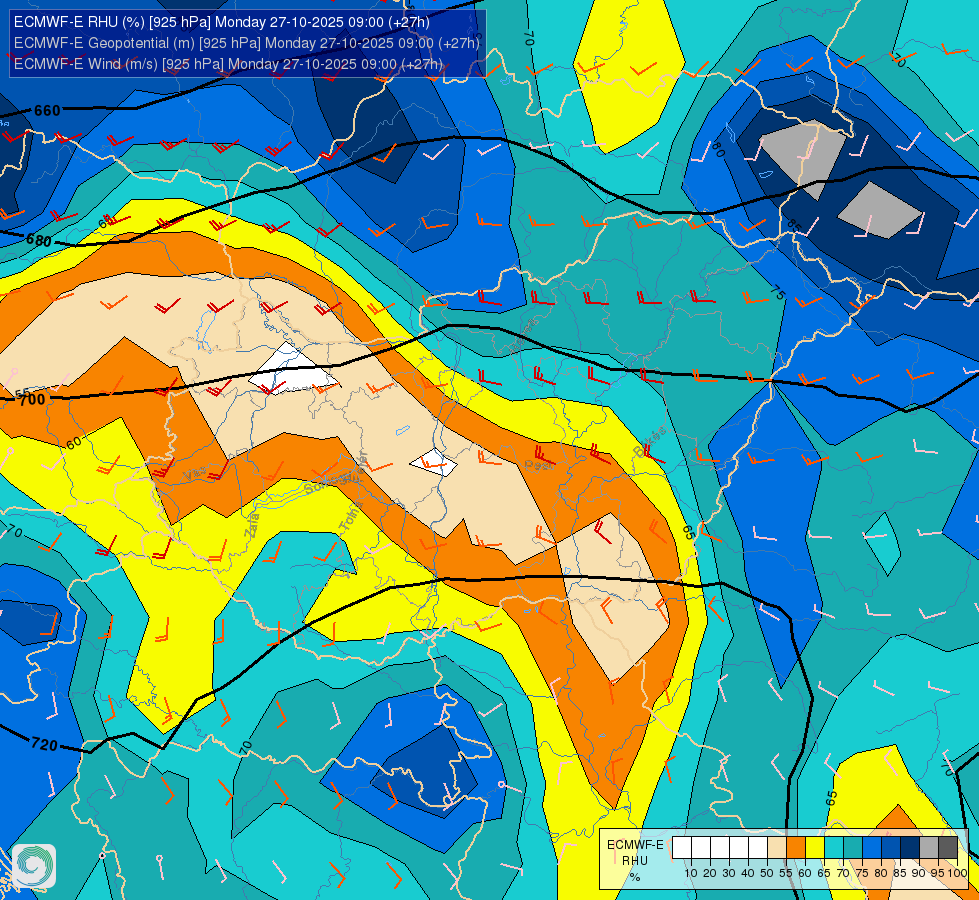Click the 40 tick label in legend
This screenshot has width=979, height=900.
(748, 873)
